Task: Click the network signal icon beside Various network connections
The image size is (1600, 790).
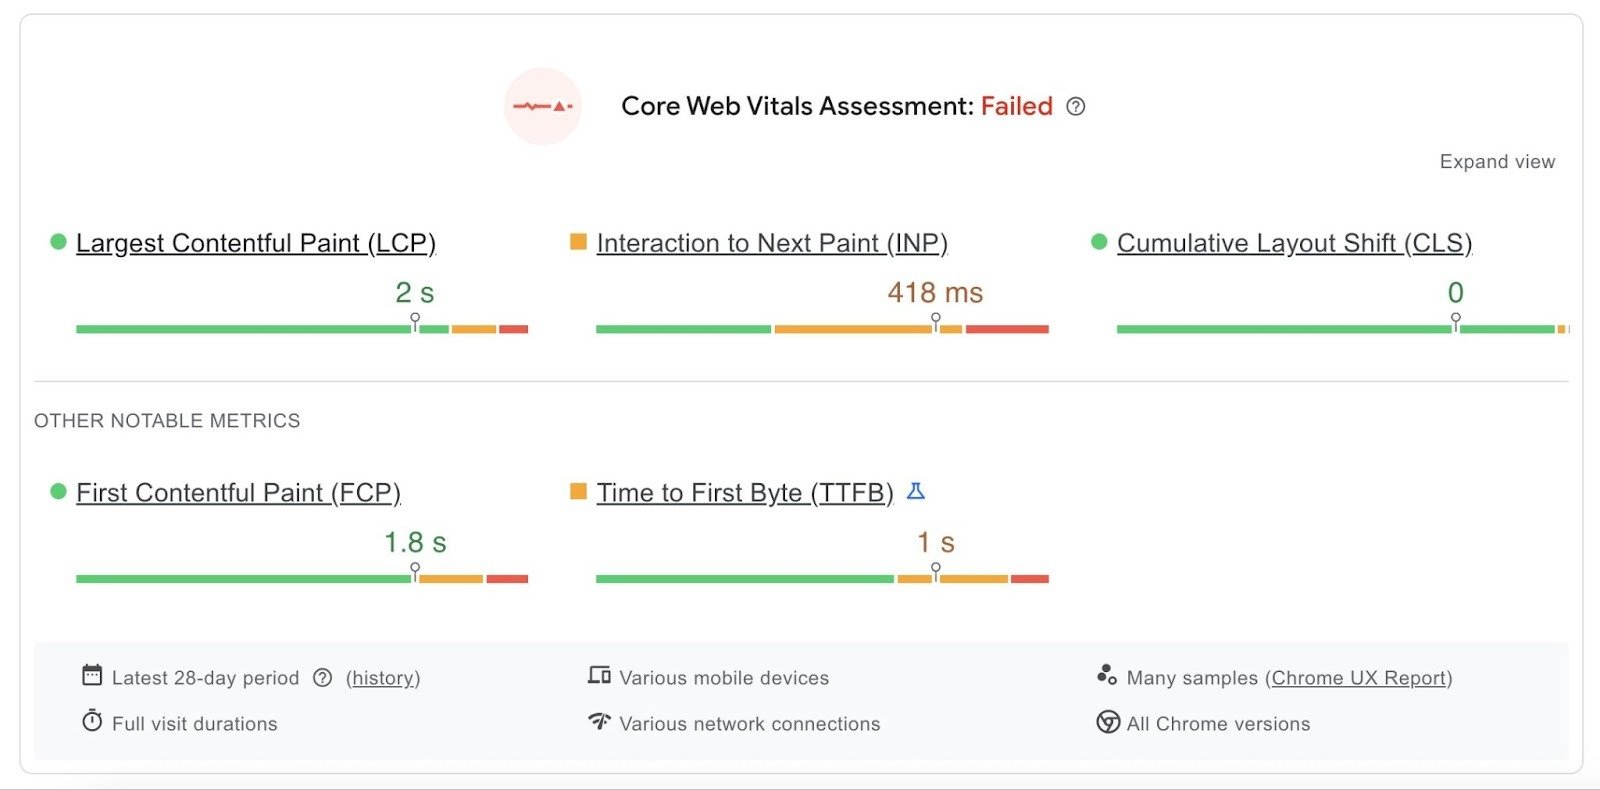Action: click(x=600, y=722)
